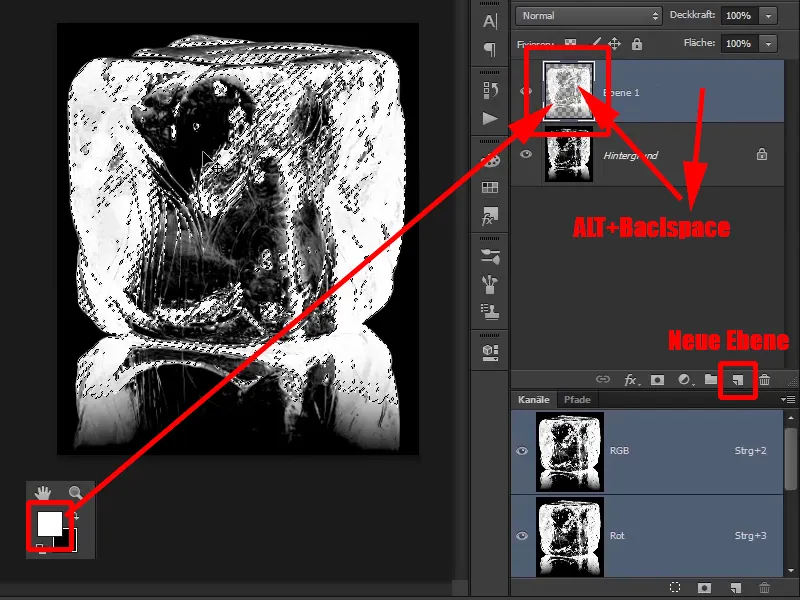Click Channels scrollbar down arrow
Image resolution: width=800 pixels, height=600 pixels.
pyautogui.click(x=790, y=570)
